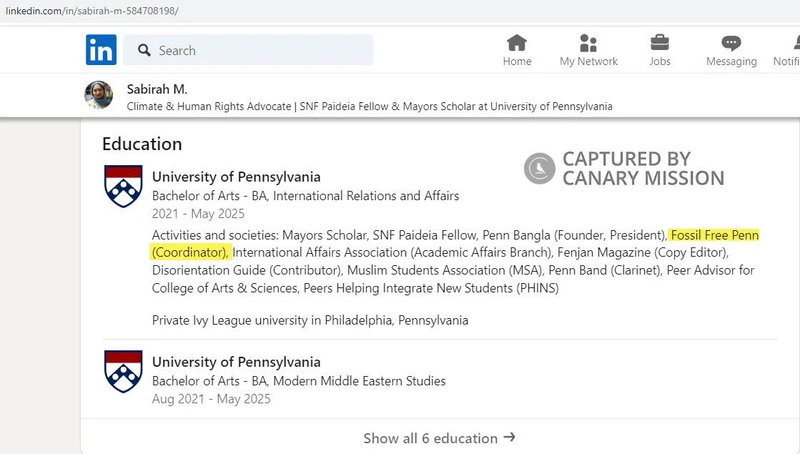This screenshot has height=454, width=800.
Task: Click the Muslim Students Association (MSA) text
Action: pos(445,270)
